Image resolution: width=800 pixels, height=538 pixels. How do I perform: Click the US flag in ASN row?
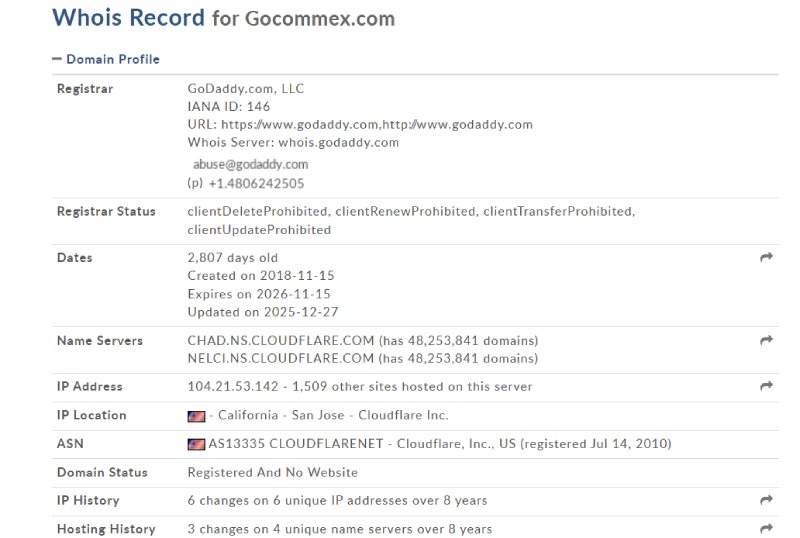(196, 444)
